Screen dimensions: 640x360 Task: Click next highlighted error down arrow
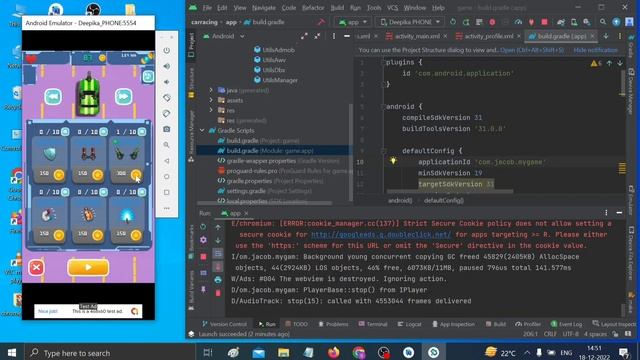tap(620, 63)
